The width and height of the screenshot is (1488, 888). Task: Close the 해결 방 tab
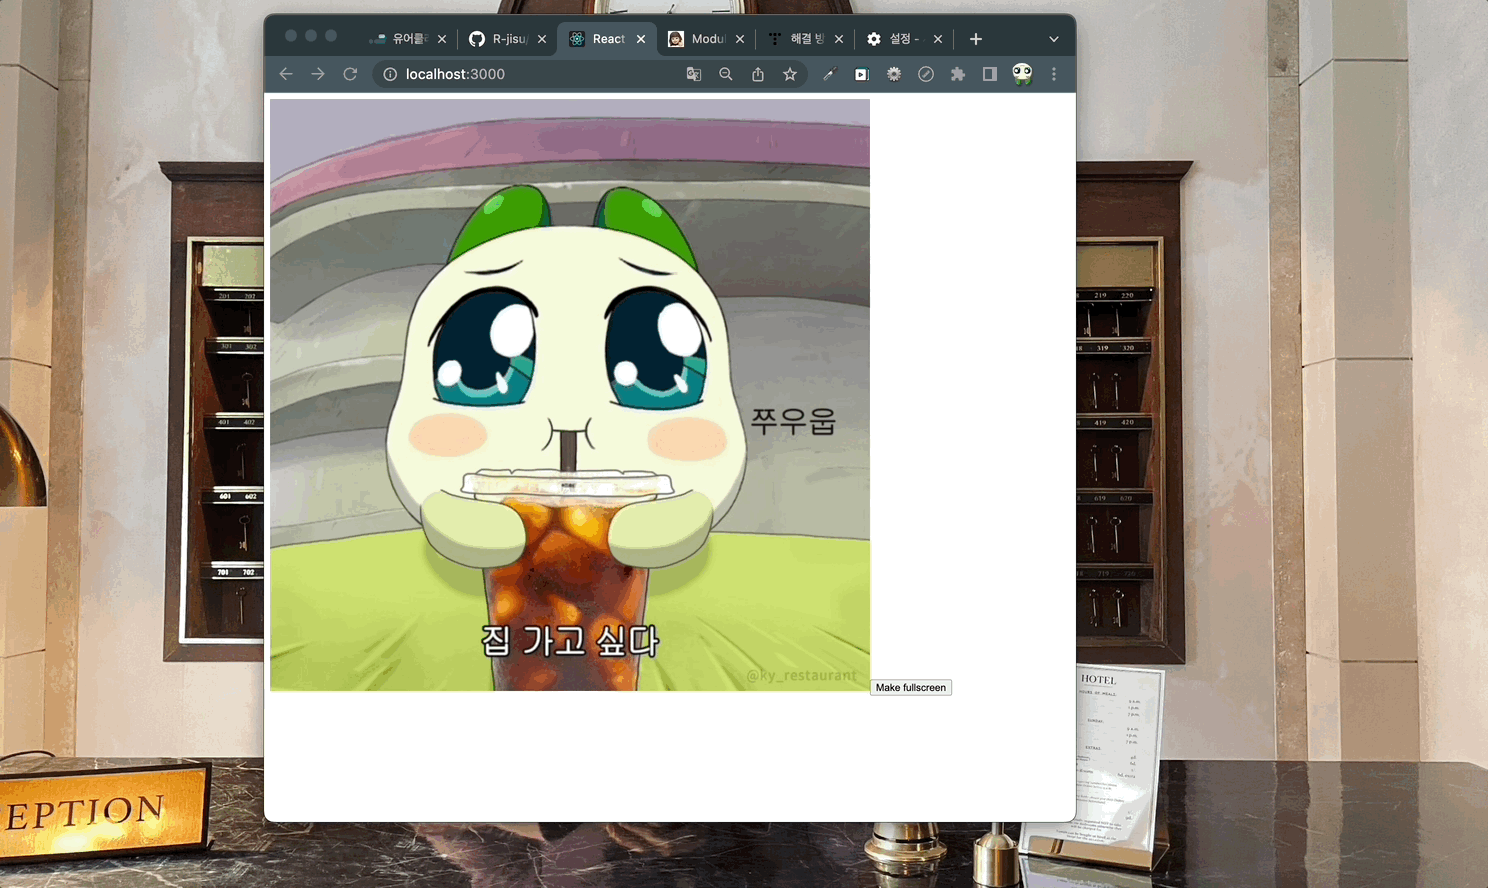839,39
